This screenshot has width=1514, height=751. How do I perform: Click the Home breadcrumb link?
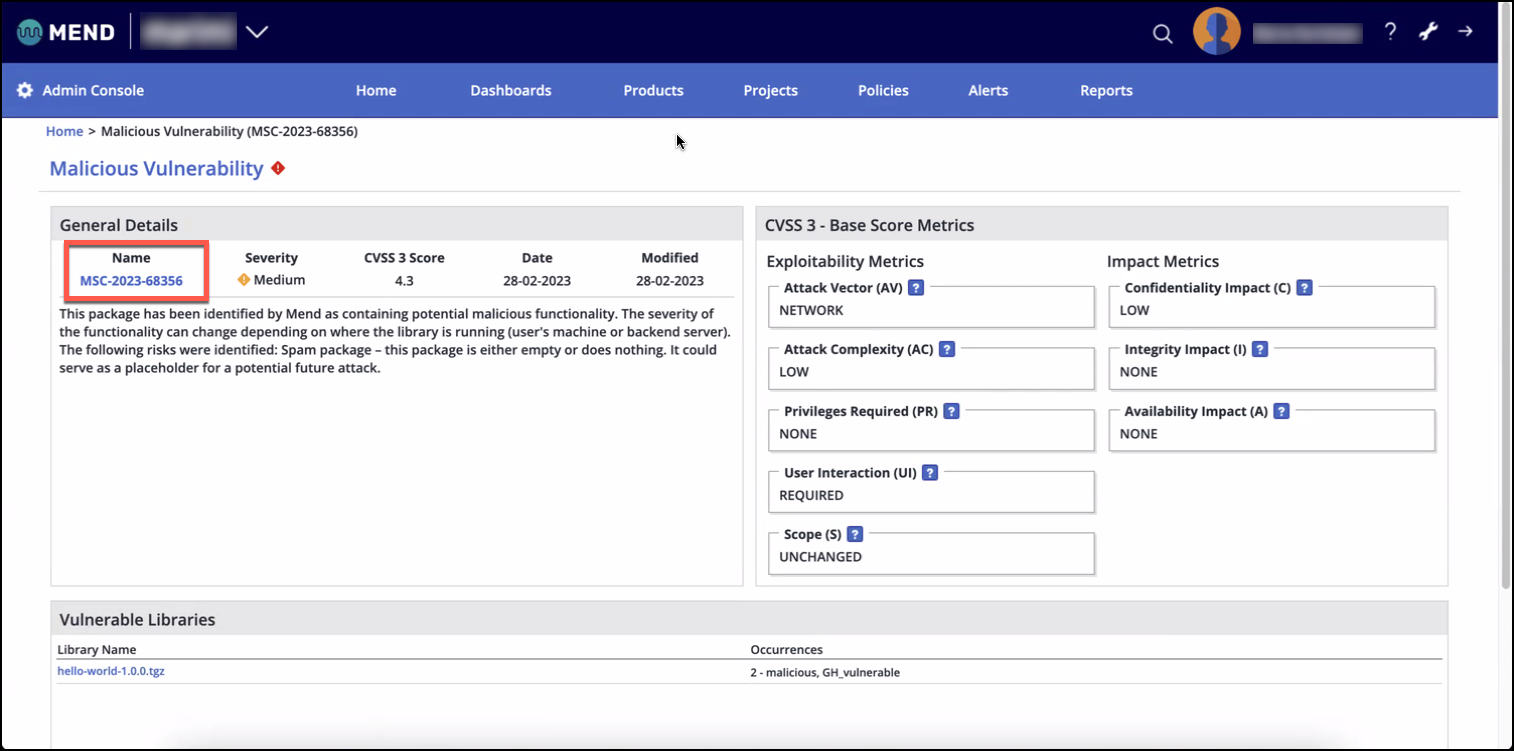(64, 131)
